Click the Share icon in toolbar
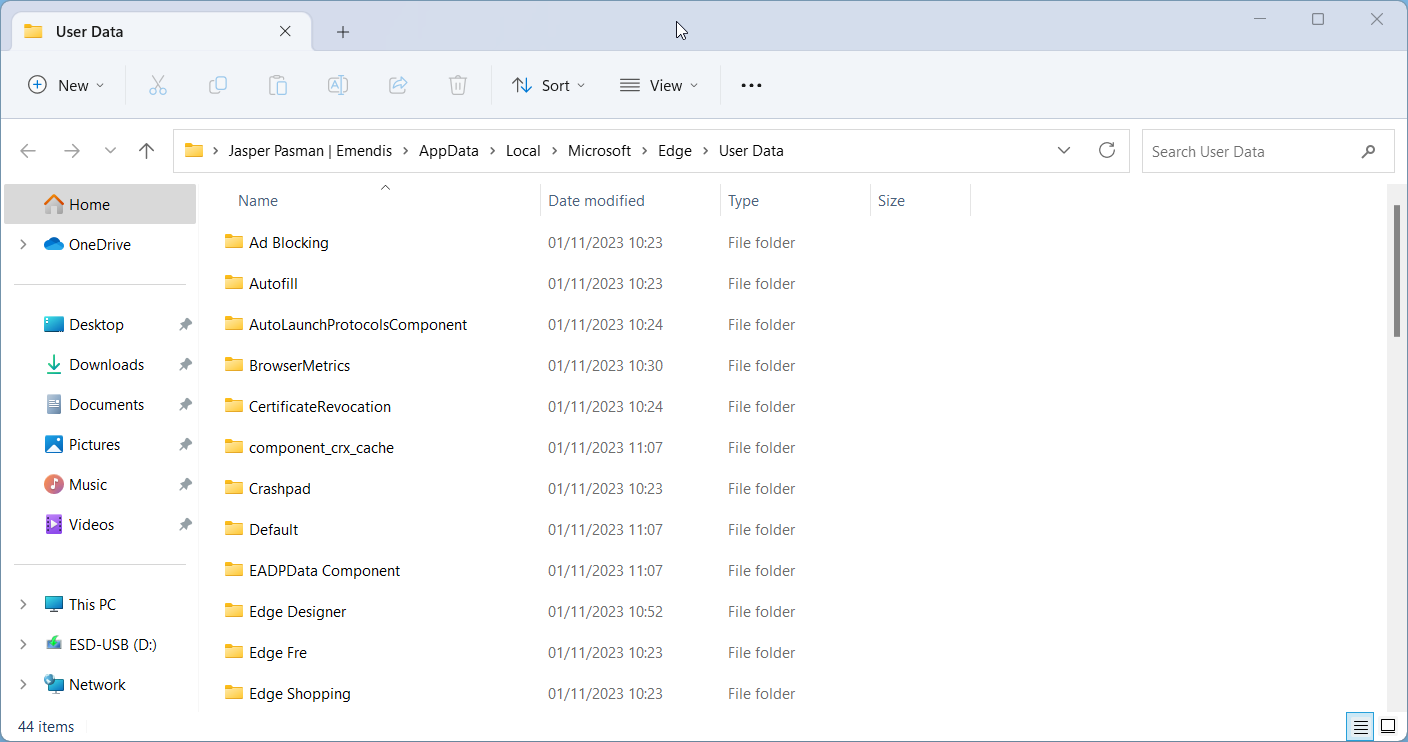The height and width of the screenshot is (742, 1408). click(398, 86)
